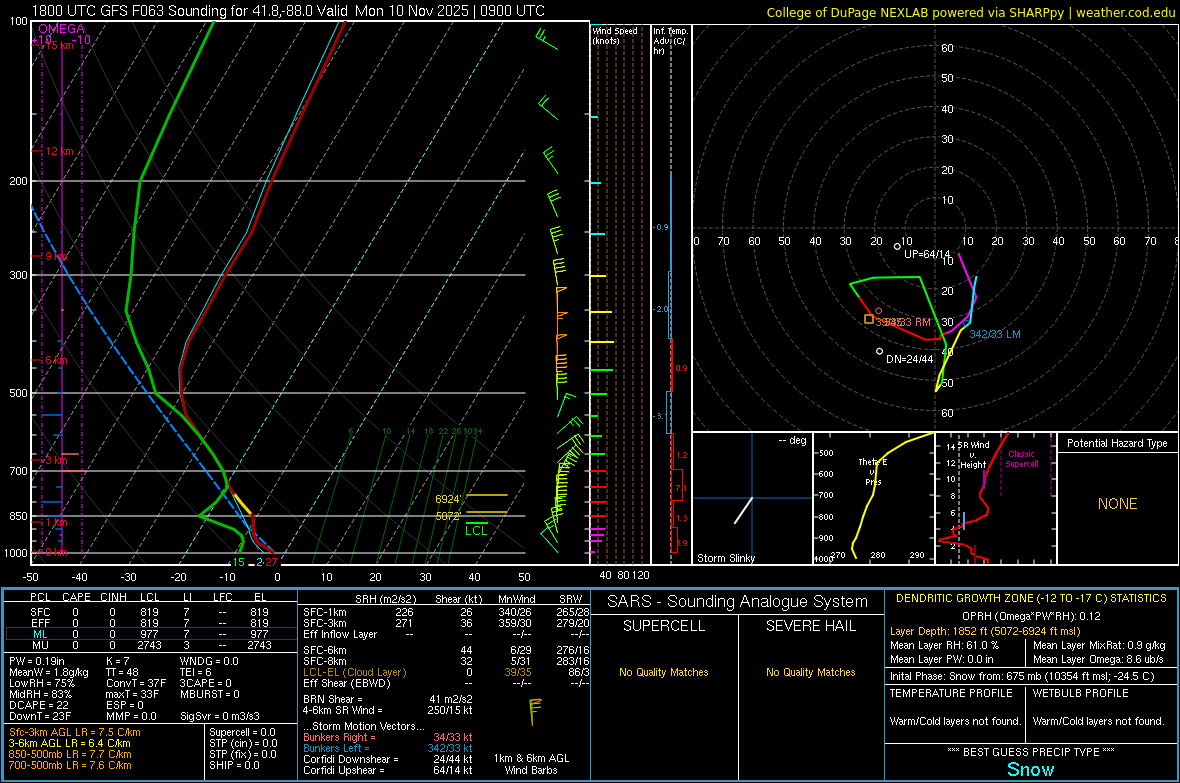Click the UP=64/14 hodograph label

(927, 254)
